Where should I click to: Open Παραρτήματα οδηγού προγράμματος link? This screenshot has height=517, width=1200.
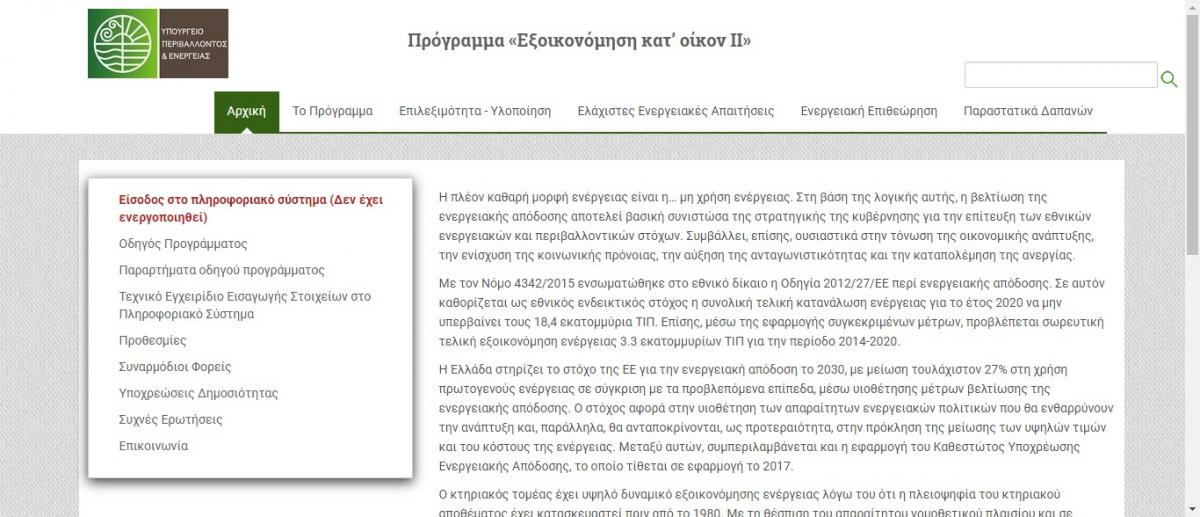[221, 270]
